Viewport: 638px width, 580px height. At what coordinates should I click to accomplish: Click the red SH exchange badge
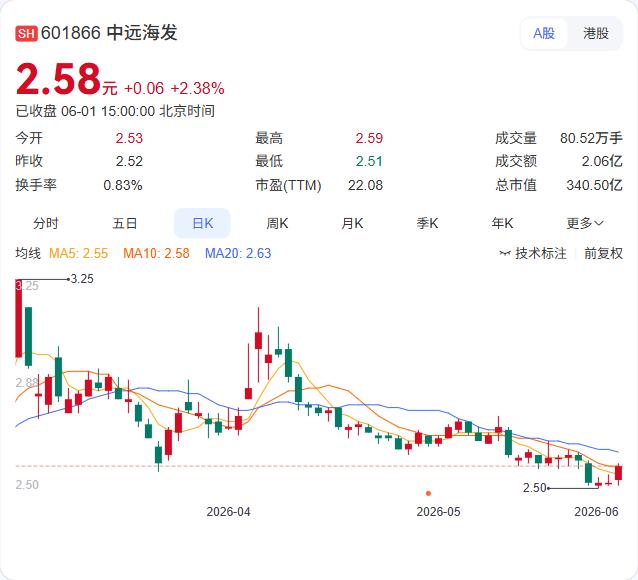26,33
